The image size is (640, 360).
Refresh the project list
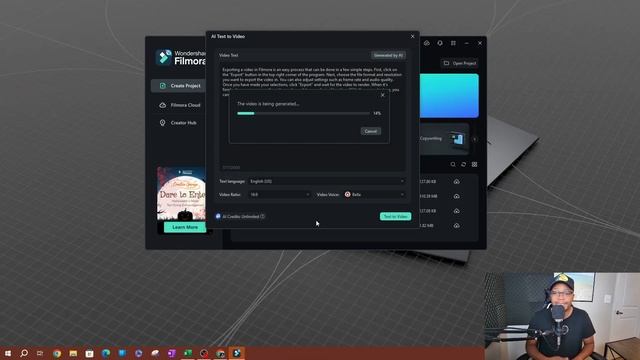[464, 164]
